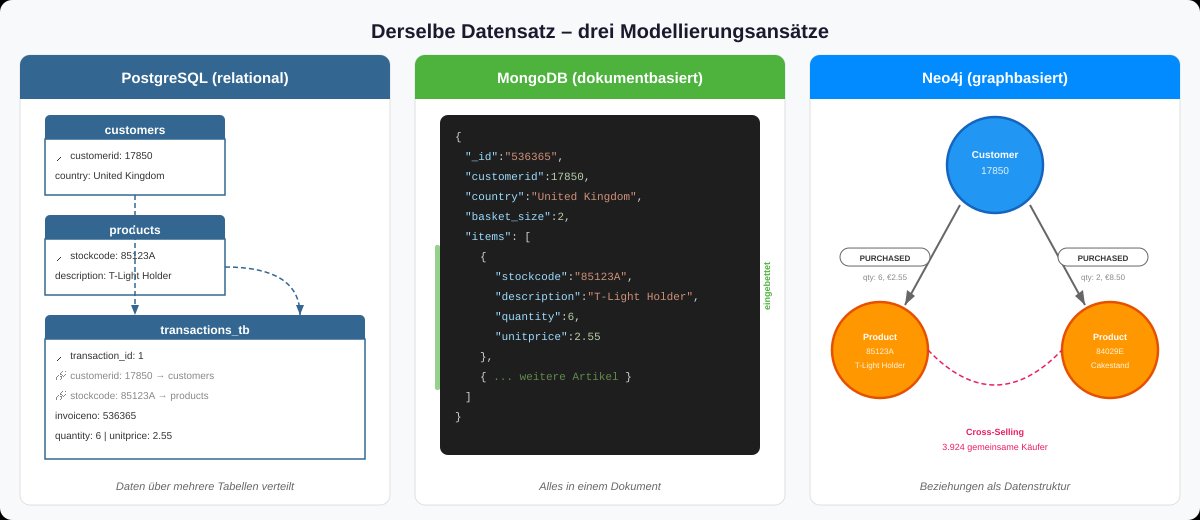Screen dimensions: 1200x520
Task: Click the JSON line "quantity":6
Action: pyautogui.click(x=538, y=316)
